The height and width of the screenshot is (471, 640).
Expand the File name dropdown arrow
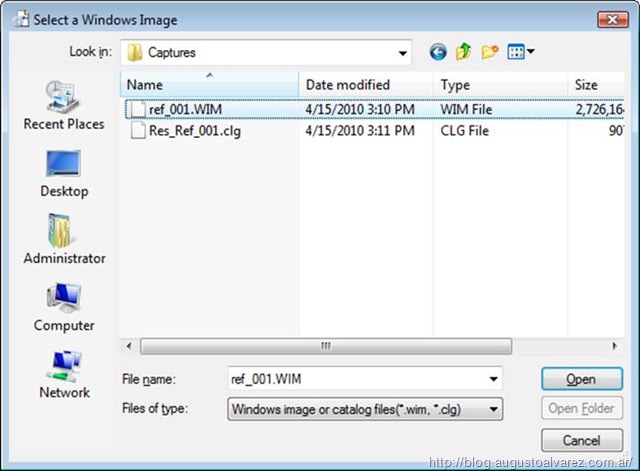[493, 379]
